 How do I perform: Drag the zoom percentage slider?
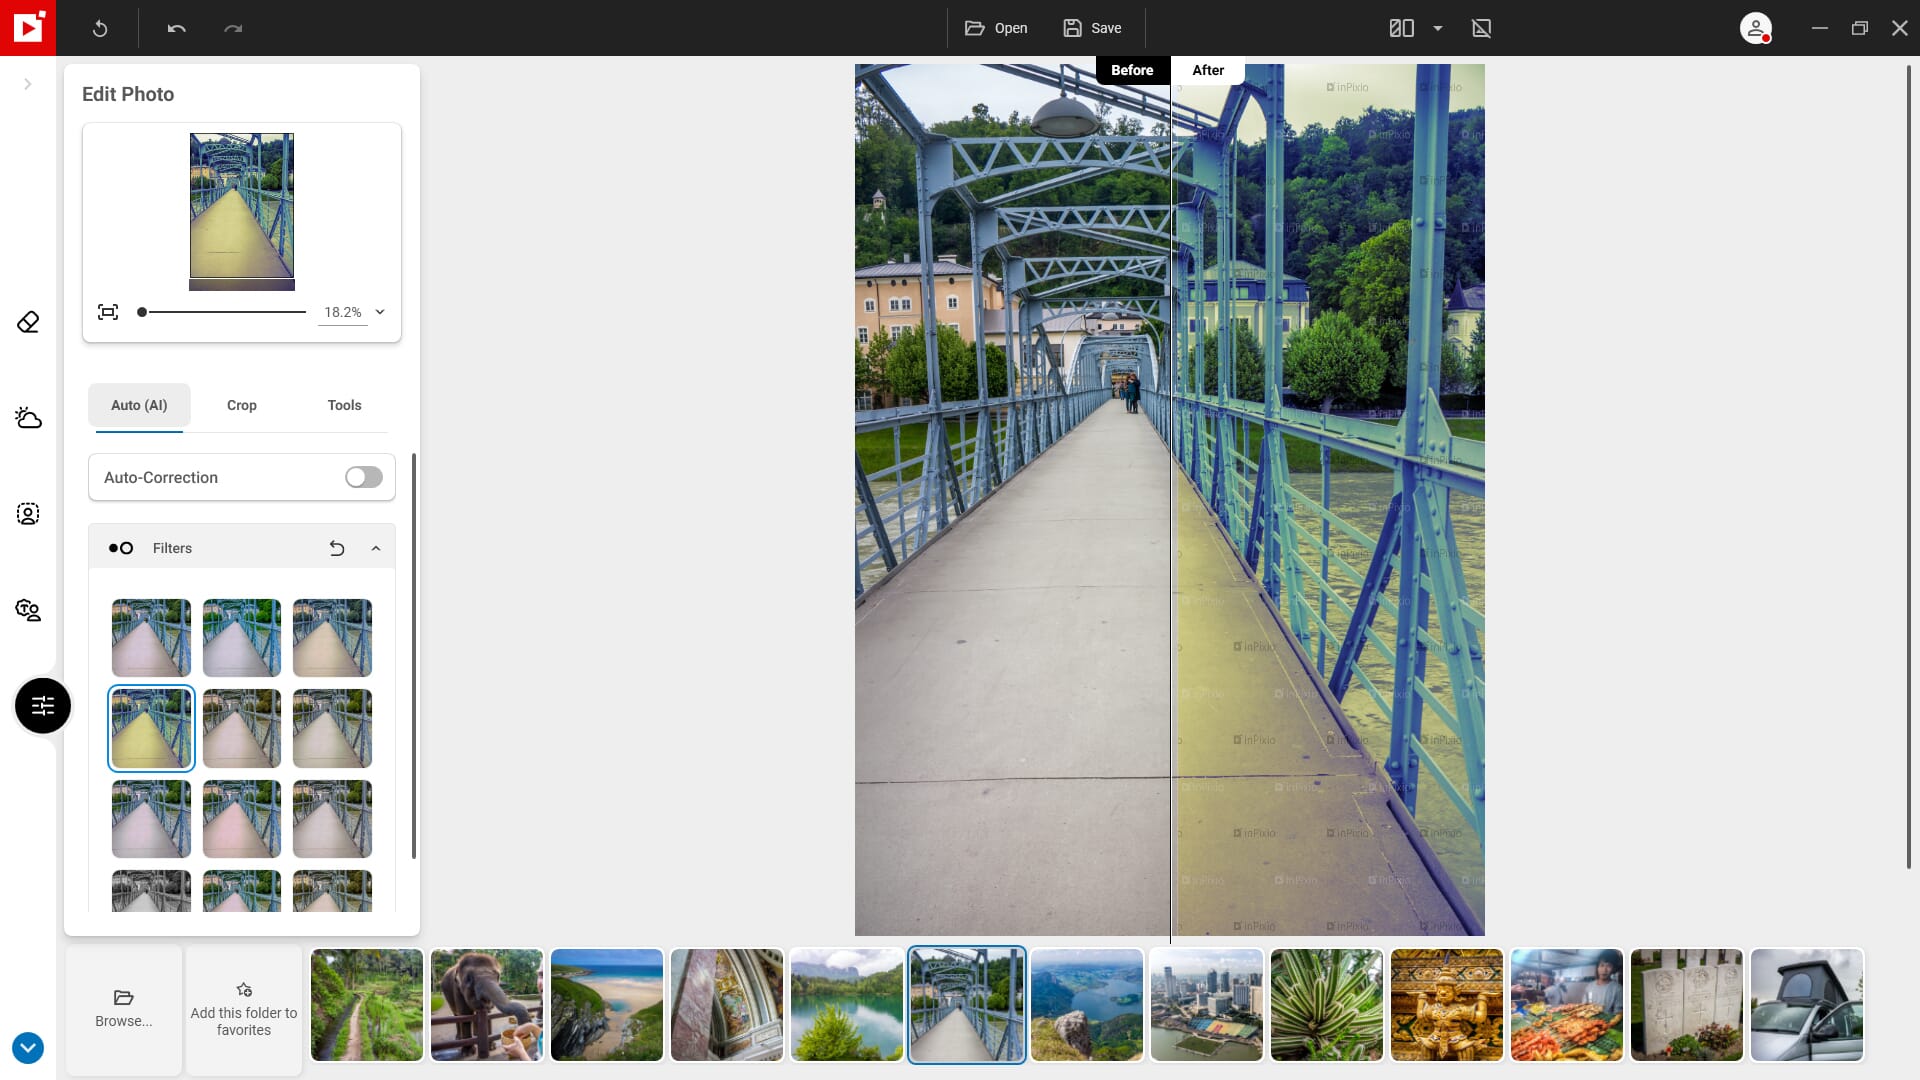tap(142, 313)
